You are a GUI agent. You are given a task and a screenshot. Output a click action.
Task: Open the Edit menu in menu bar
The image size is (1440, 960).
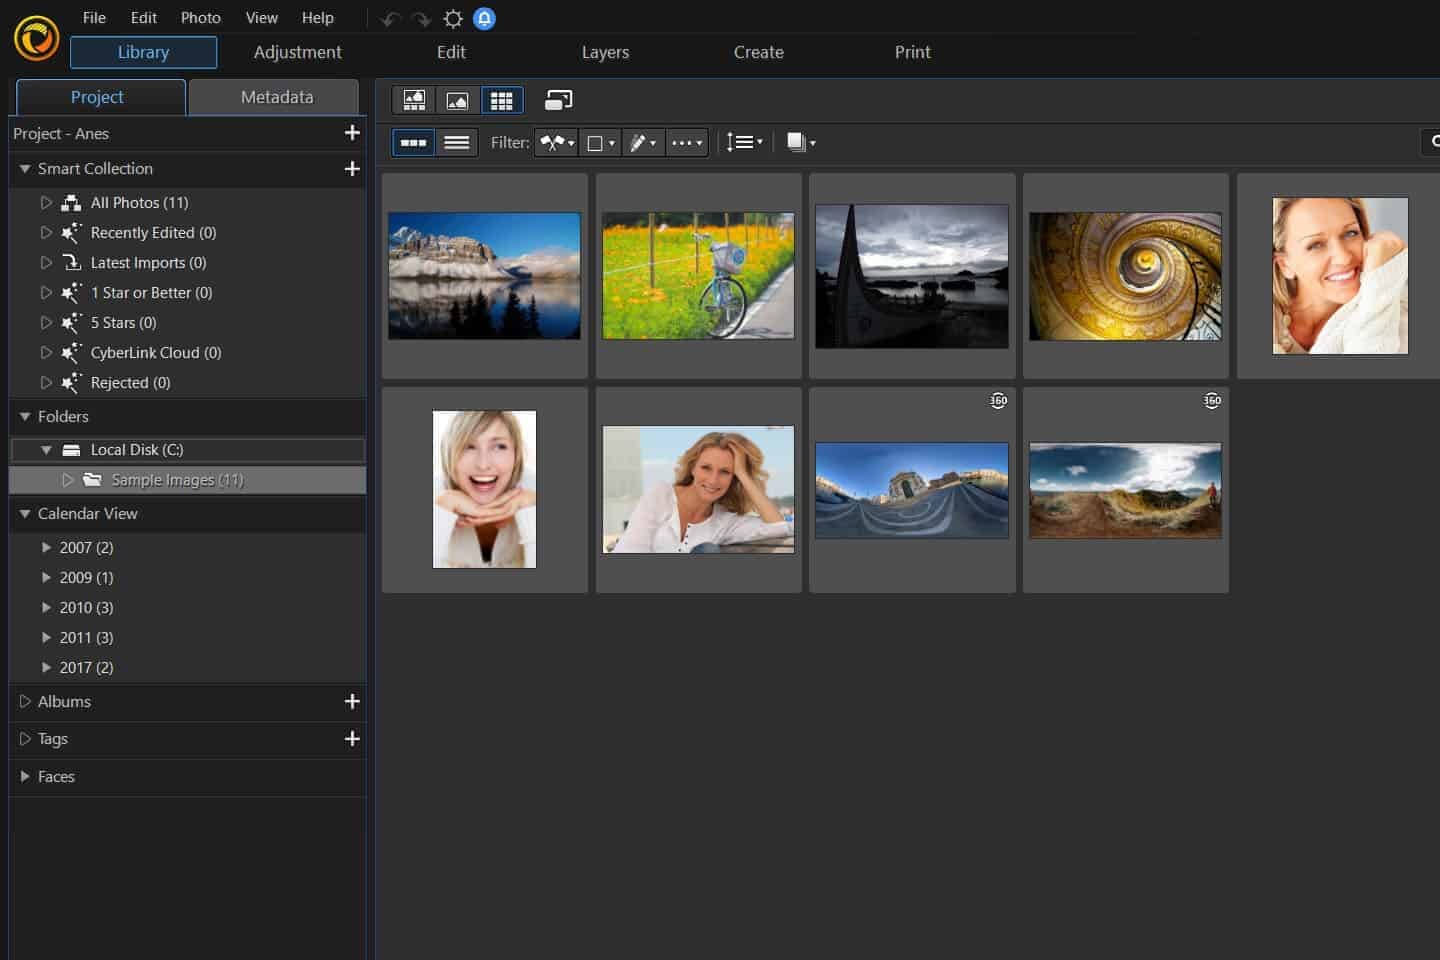(x=144, y=18)
